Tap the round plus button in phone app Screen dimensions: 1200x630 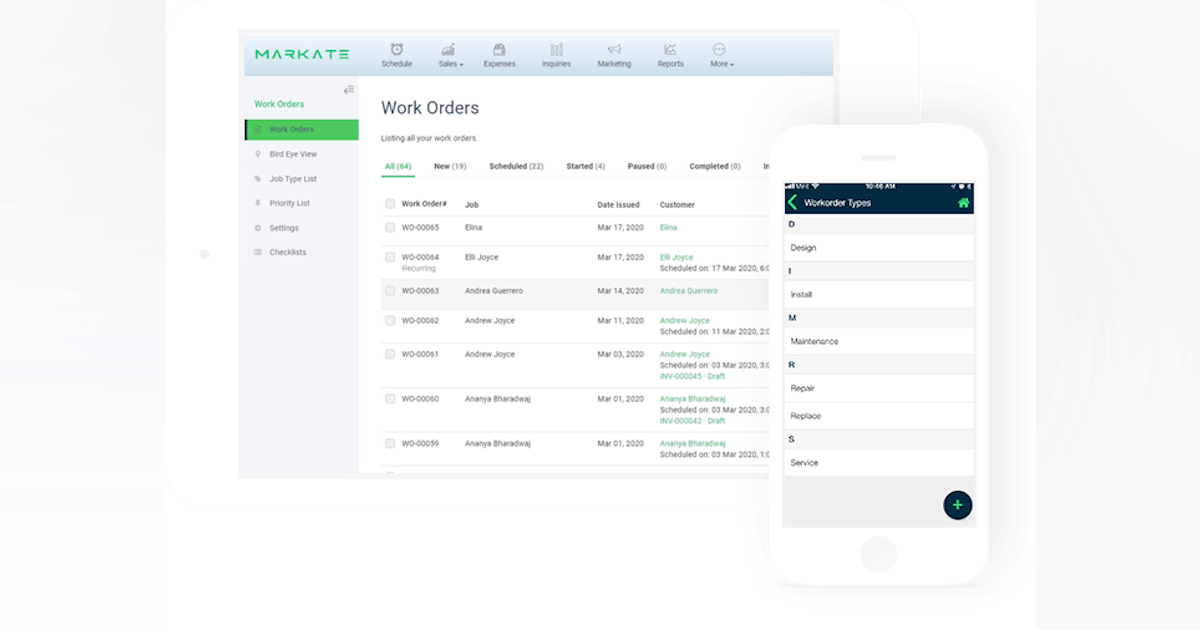[x=957, y=505]
